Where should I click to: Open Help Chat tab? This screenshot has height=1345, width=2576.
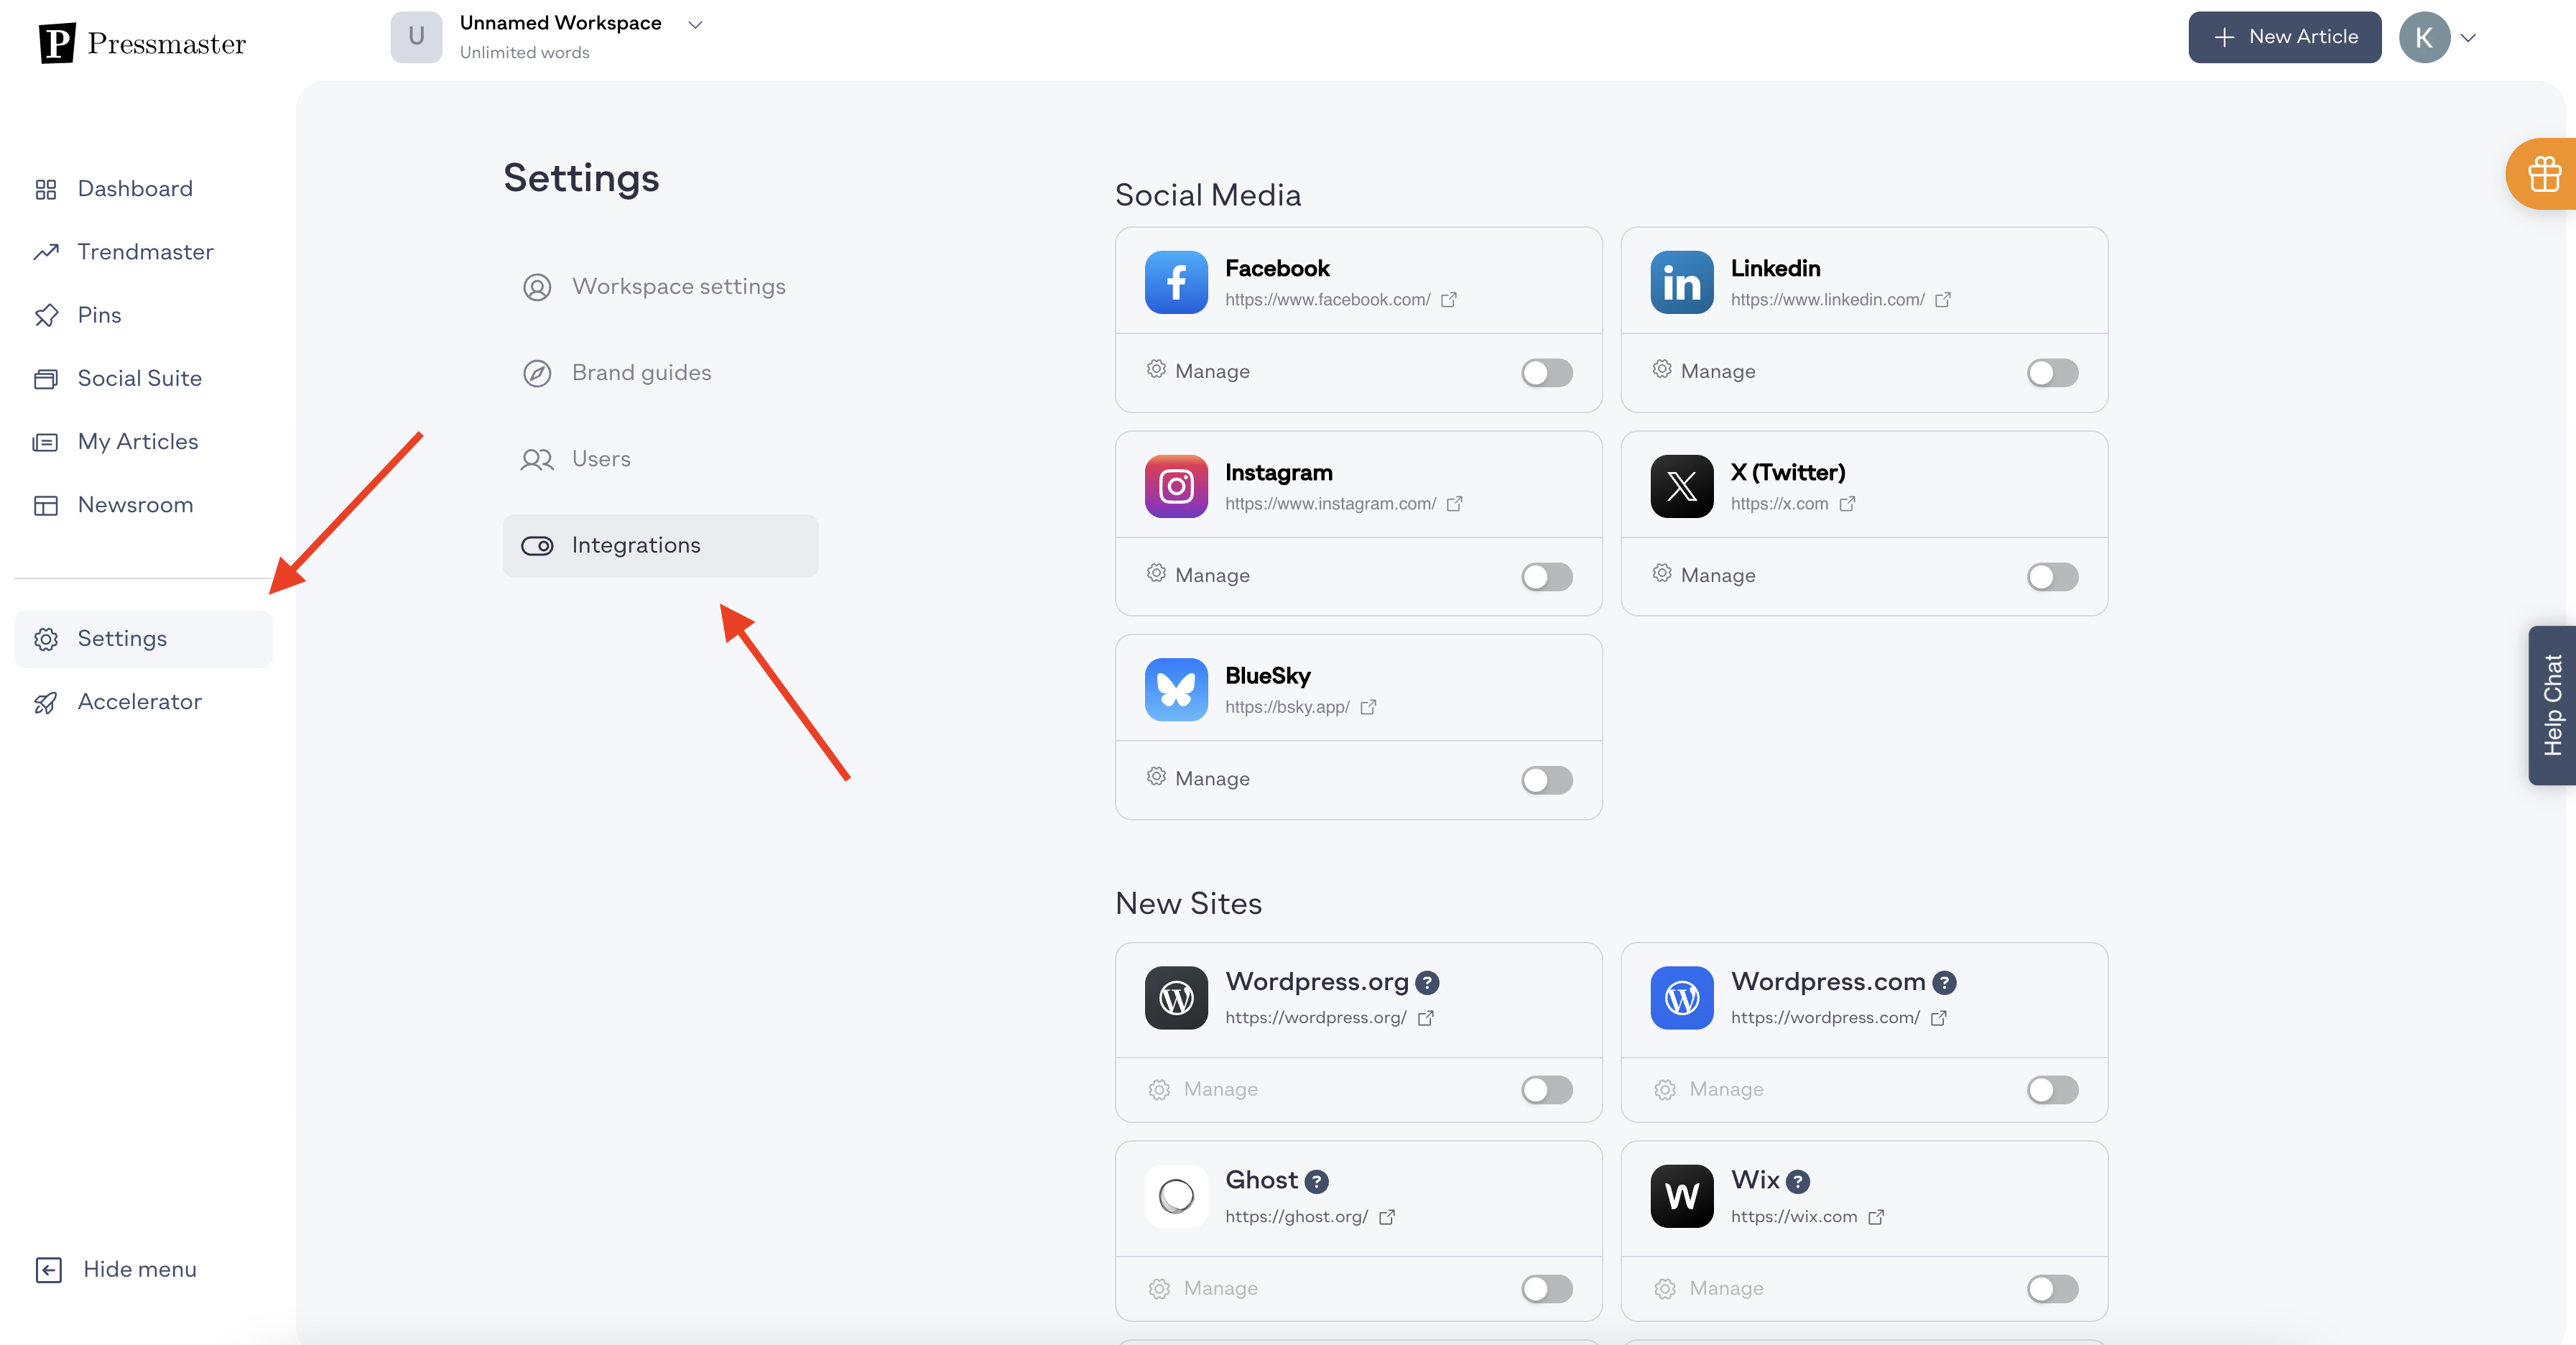(x=2552, y=705)
